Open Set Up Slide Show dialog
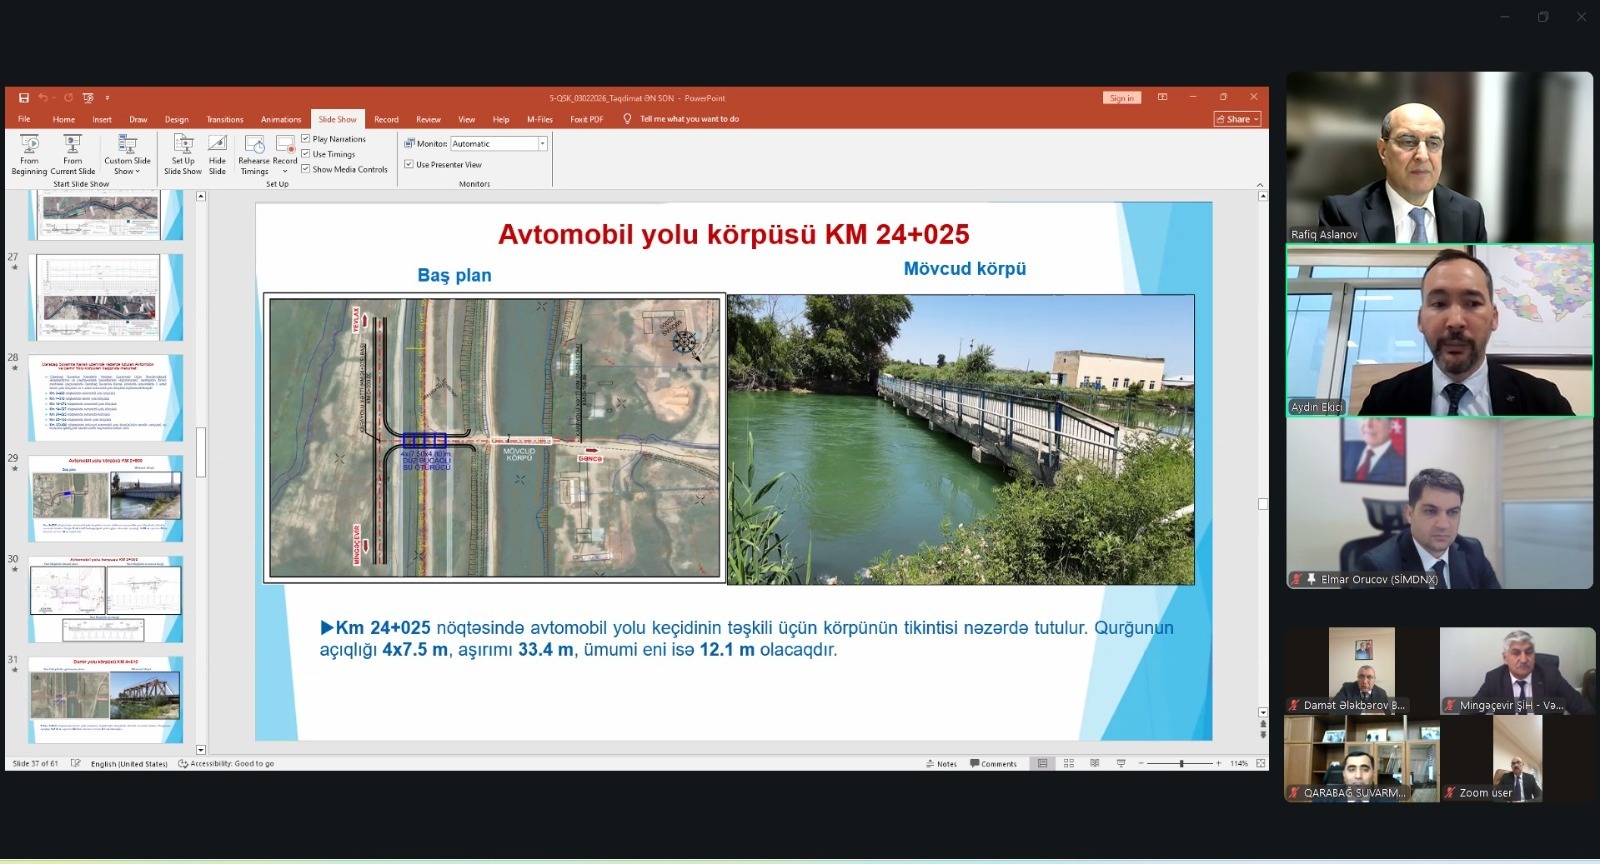This screenshot has width=1600, height=864. coord(182,154)
